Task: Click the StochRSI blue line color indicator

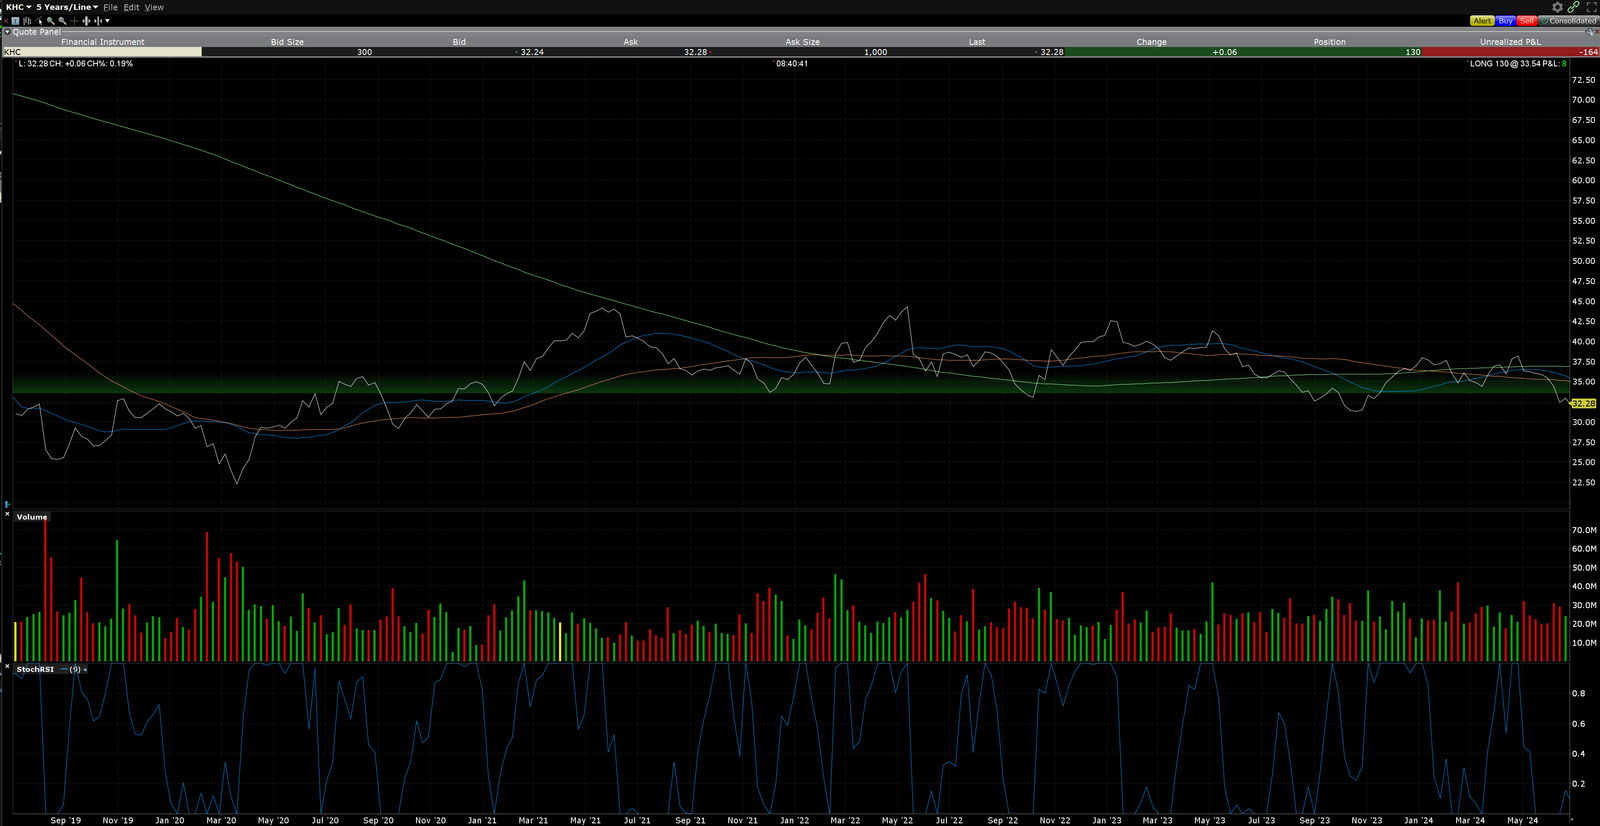Action: (x=64, y=669)
